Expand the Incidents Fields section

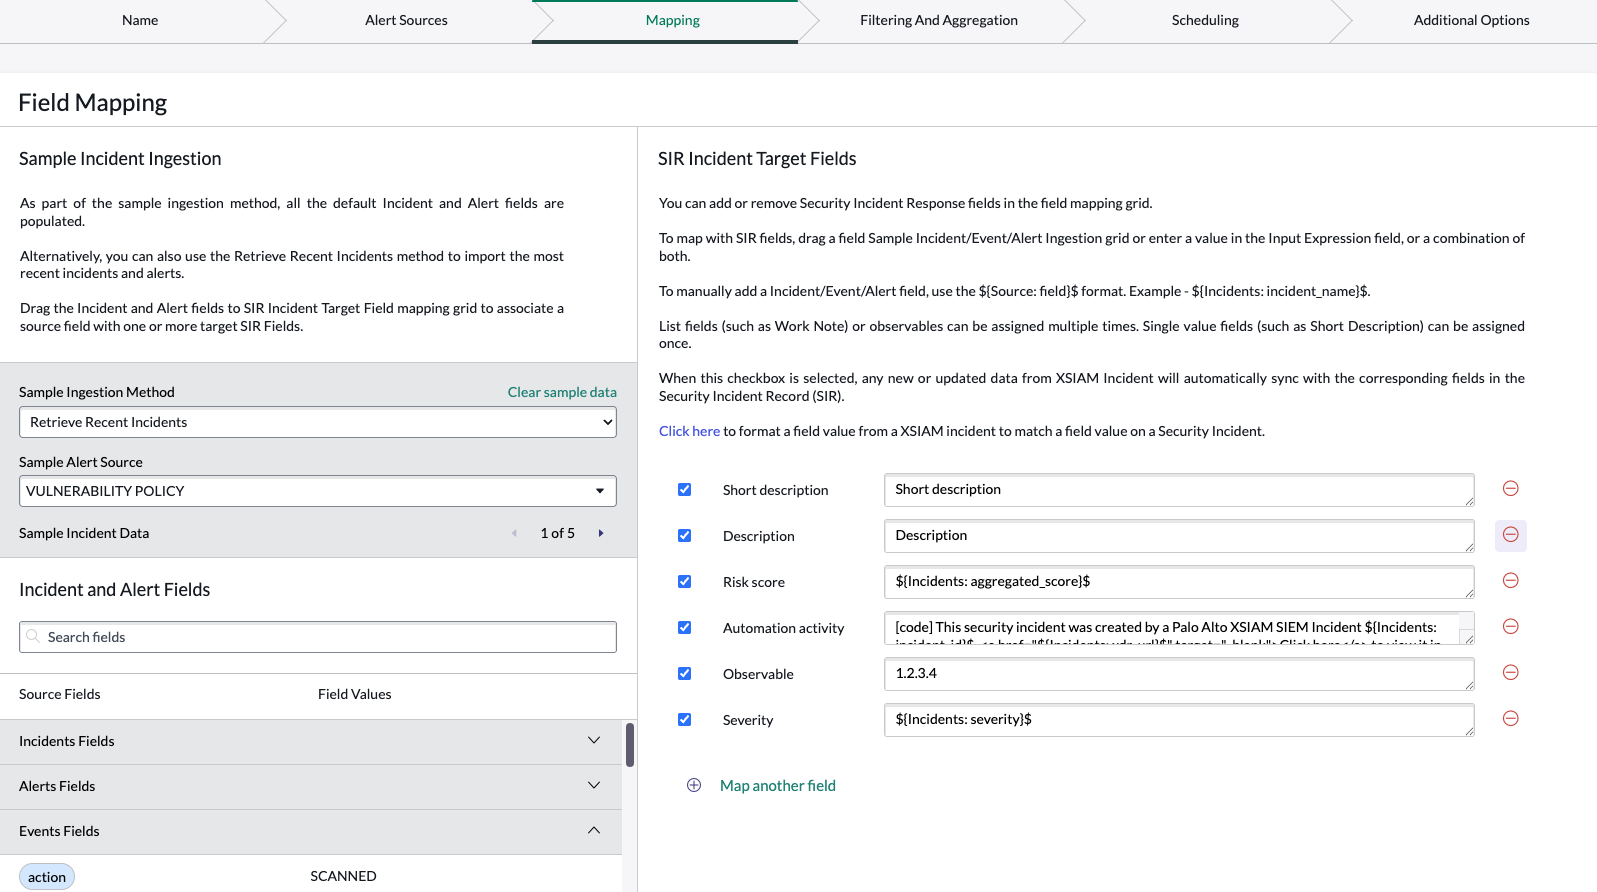click(311, 741)
